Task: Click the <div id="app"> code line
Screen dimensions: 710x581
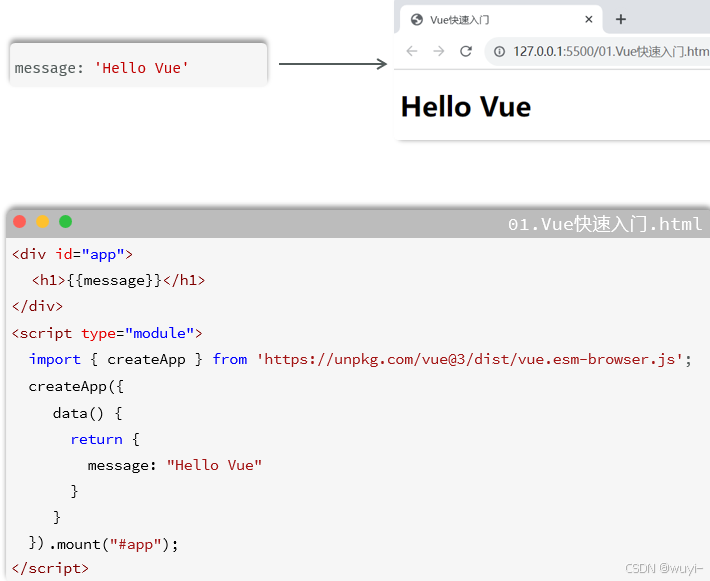Action: [x=72, y=254]
